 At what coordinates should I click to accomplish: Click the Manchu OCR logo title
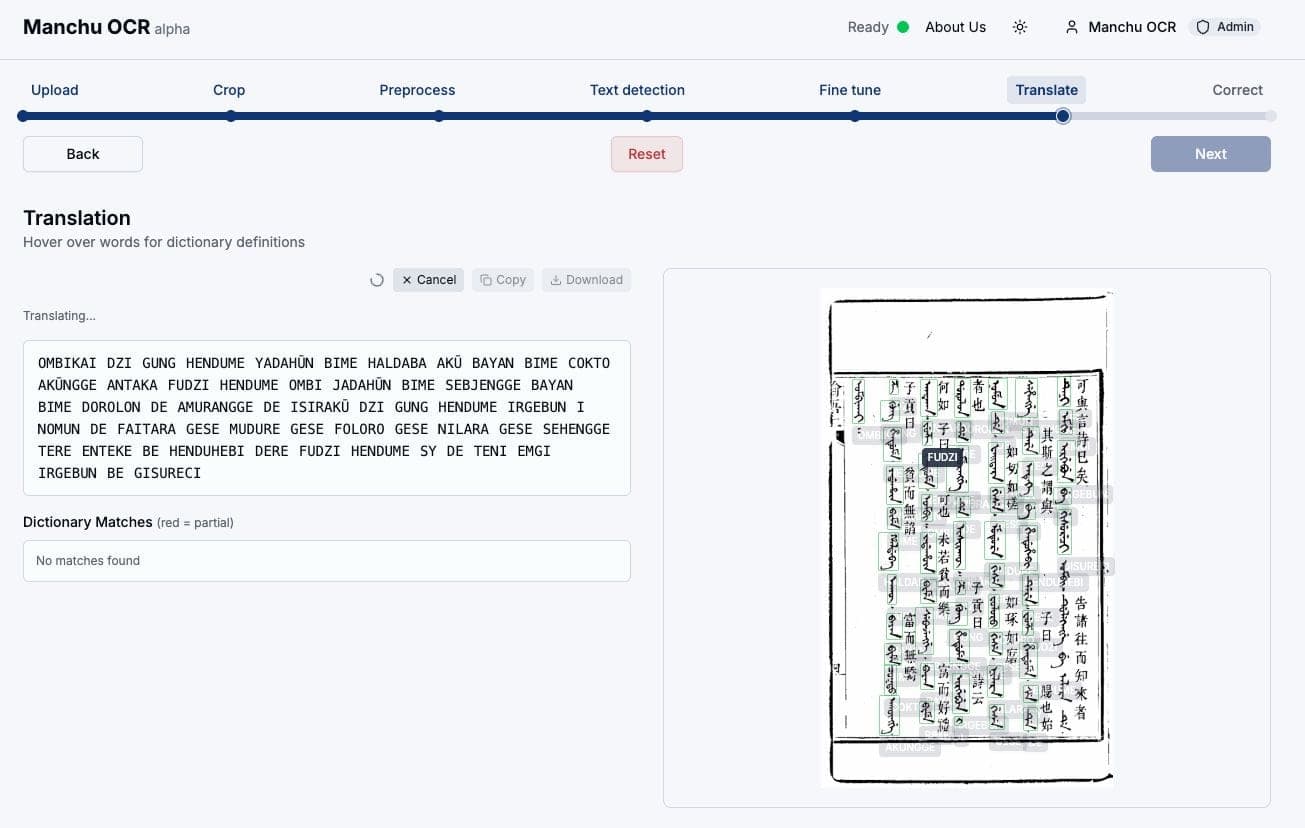[86, 27]
